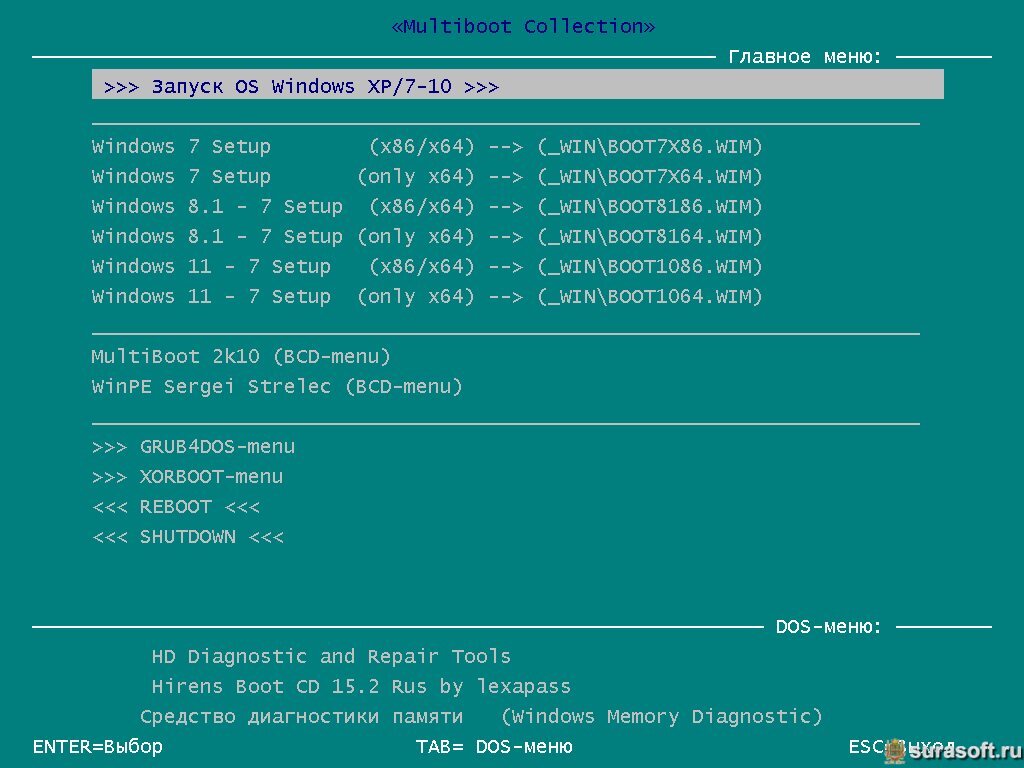Image resolution: width=1024 pixels, height=768 pixels.
Task: Go to the XORBOOT-menu entry
Action: tap(187, 477)
